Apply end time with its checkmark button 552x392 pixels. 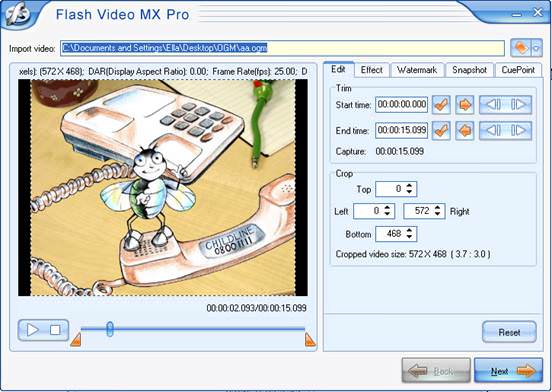[441, 131]
